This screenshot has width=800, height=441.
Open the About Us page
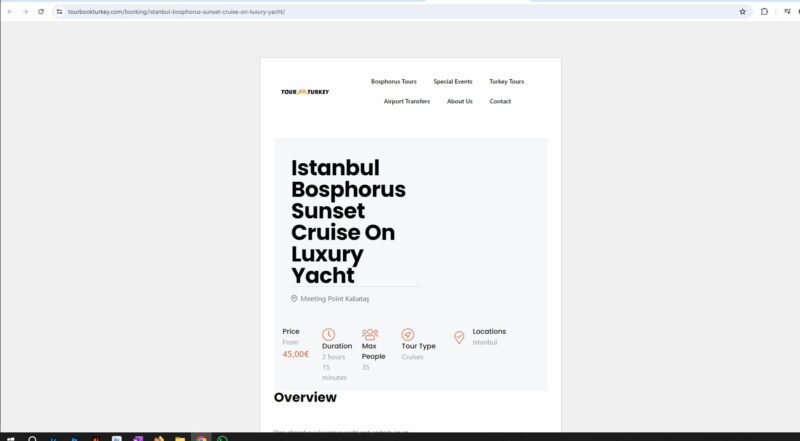(460, 101)
